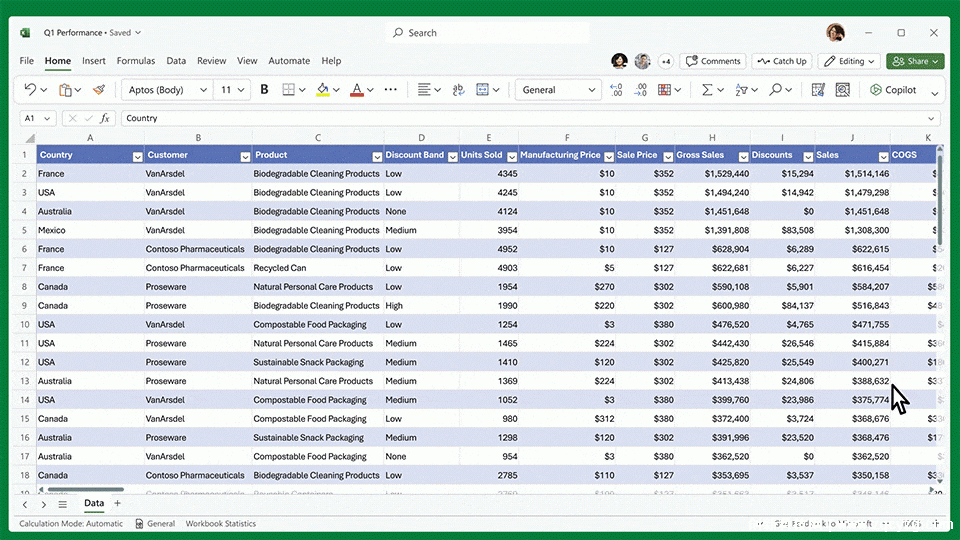Open the all sheets list icon
Screen dimensions: 960x540
point(62,504)
